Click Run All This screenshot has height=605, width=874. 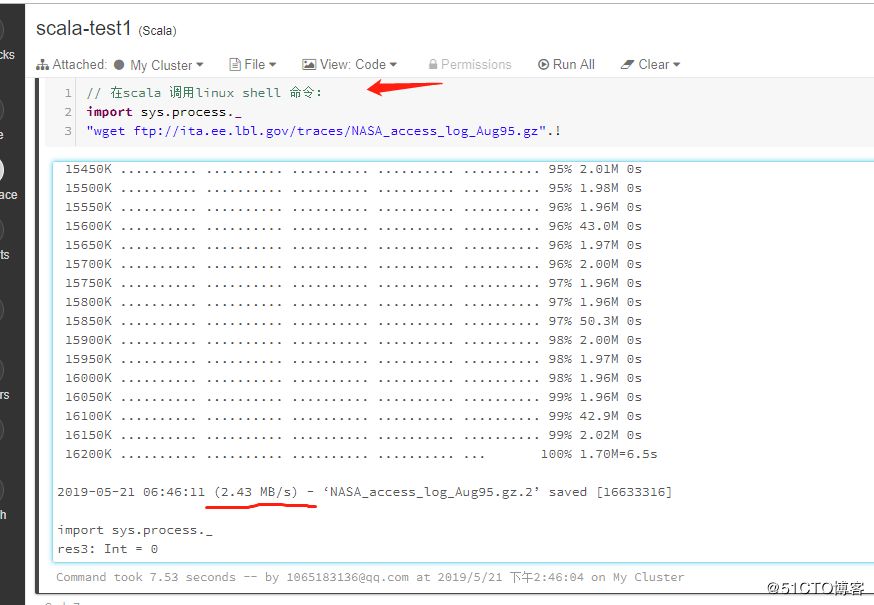point(566,65)
